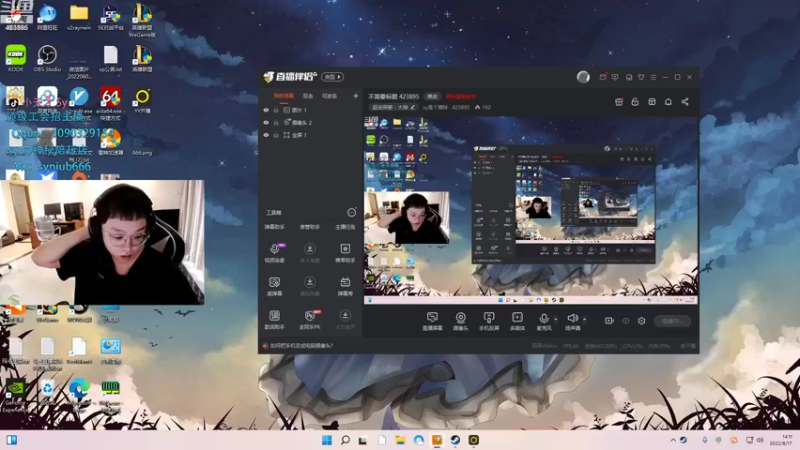
Task: Click the stream preview canvas in 直播伴侣
Action: click(531, 210)
